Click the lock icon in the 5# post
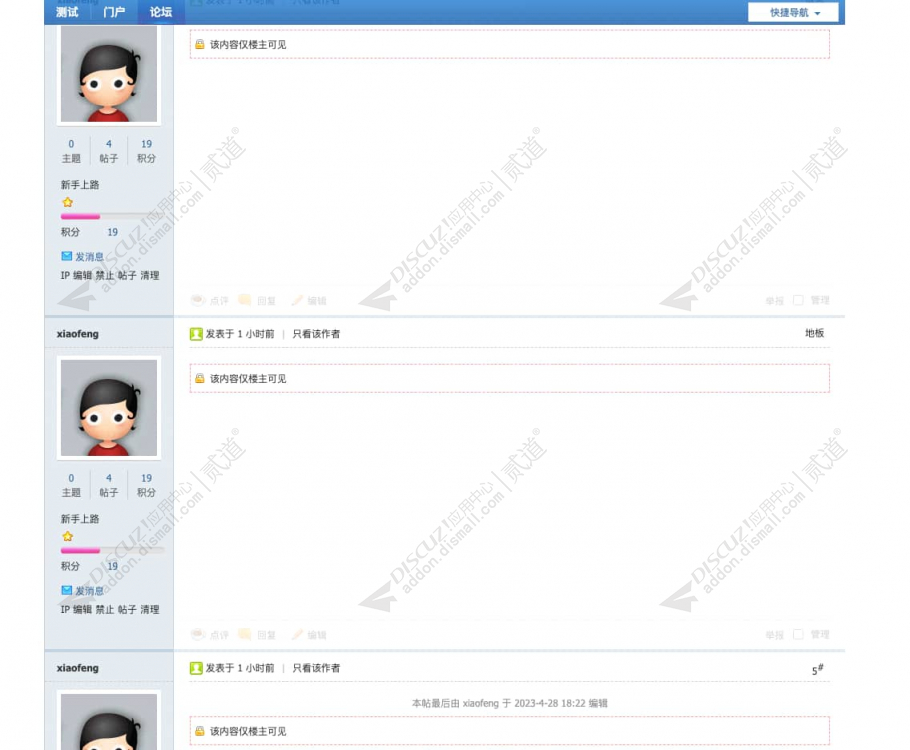 200,731
